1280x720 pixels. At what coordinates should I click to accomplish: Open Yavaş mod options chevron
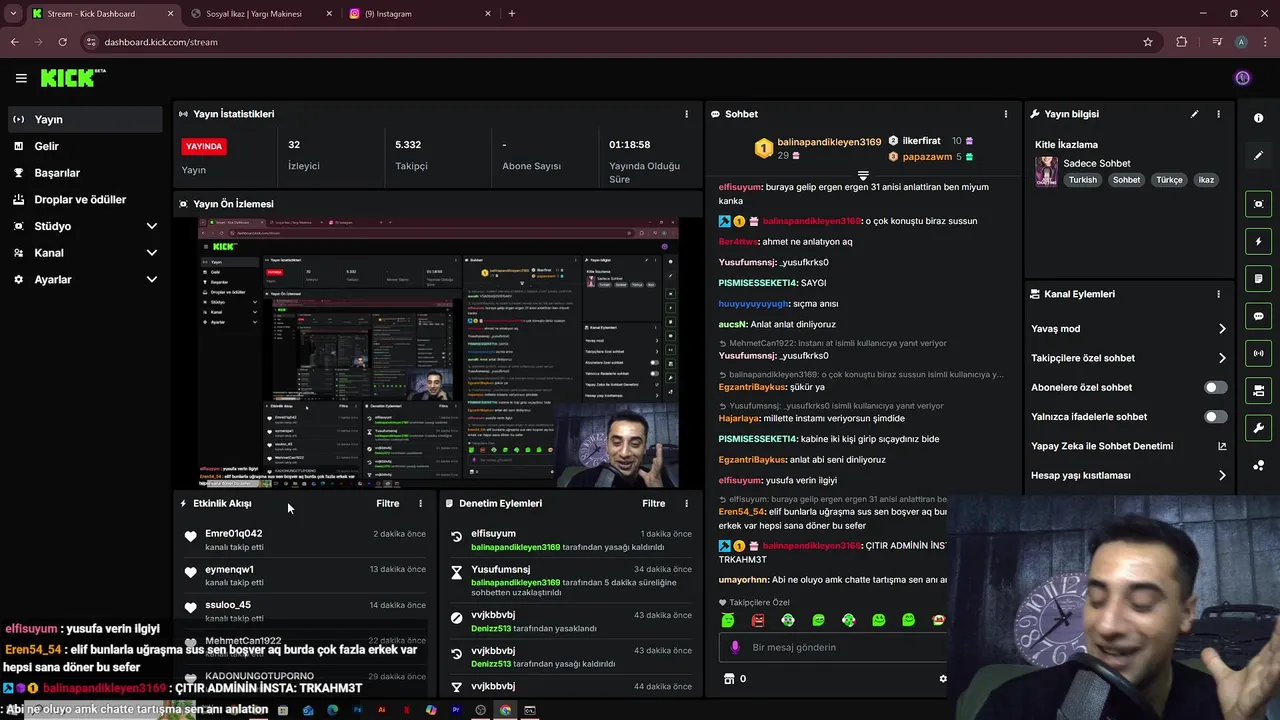[x=1222, y=329]
